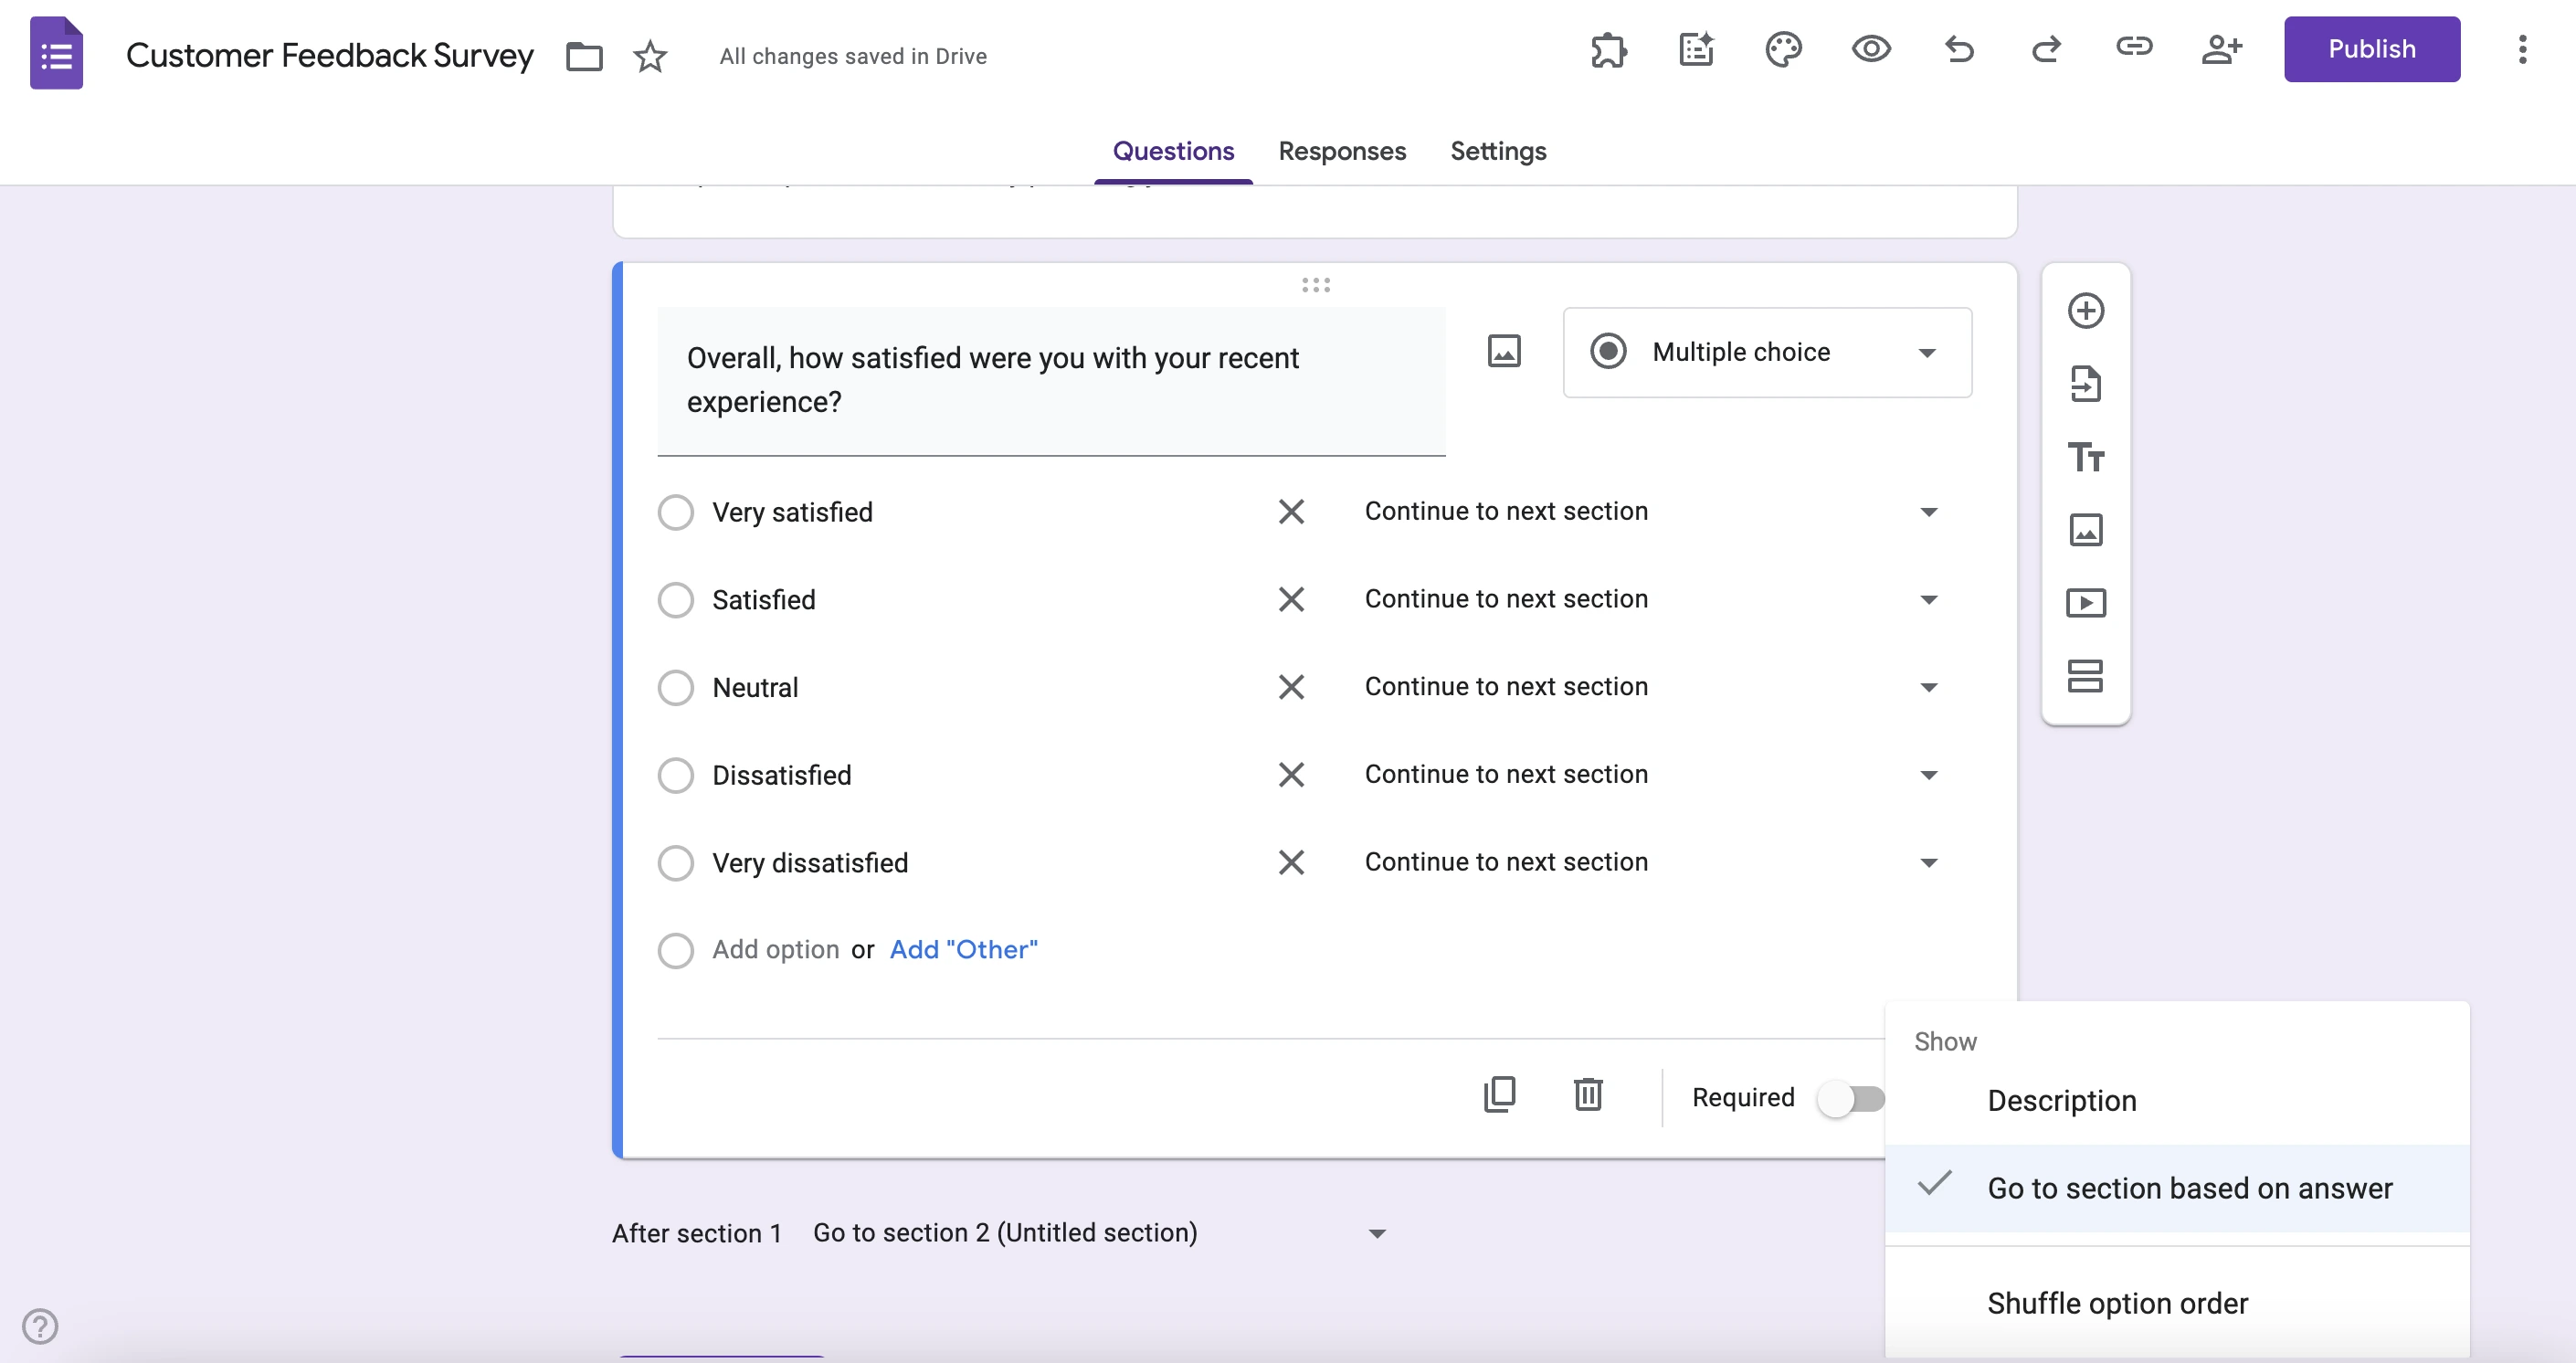Click the question text input field

click(1050, 381)
